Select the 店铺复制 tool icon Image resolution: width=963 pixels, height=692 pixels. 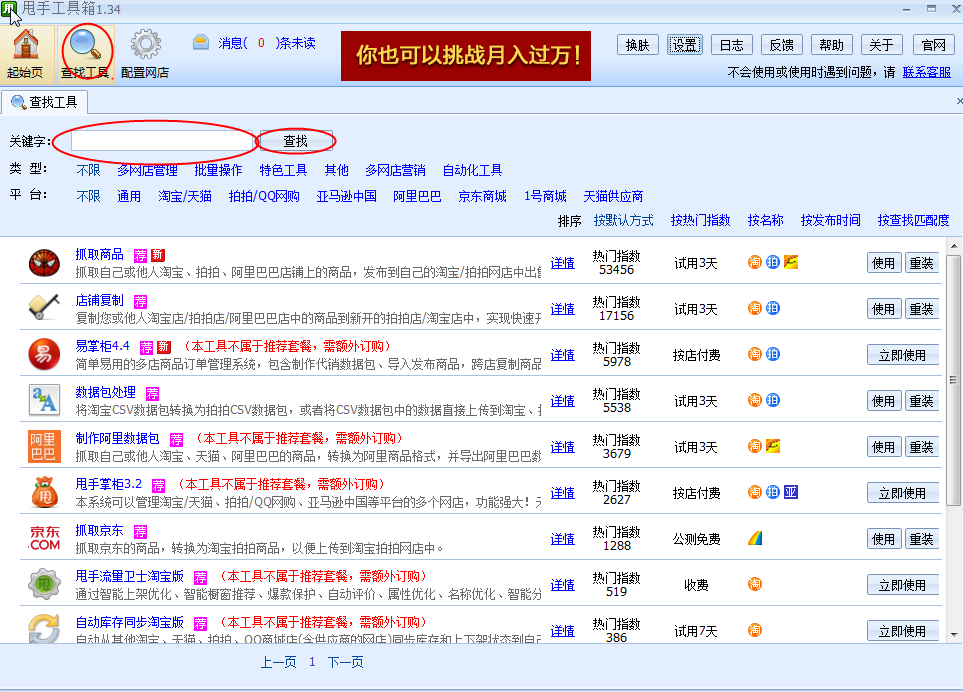(x=44, y=307)
